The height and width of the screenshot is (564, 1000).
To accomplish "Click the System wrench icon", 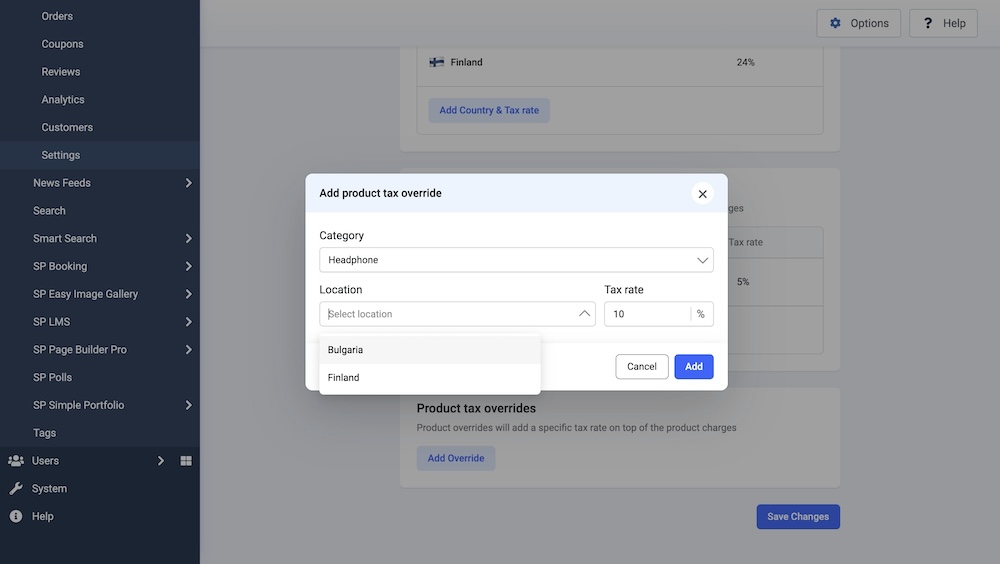I will pos(16,489).
